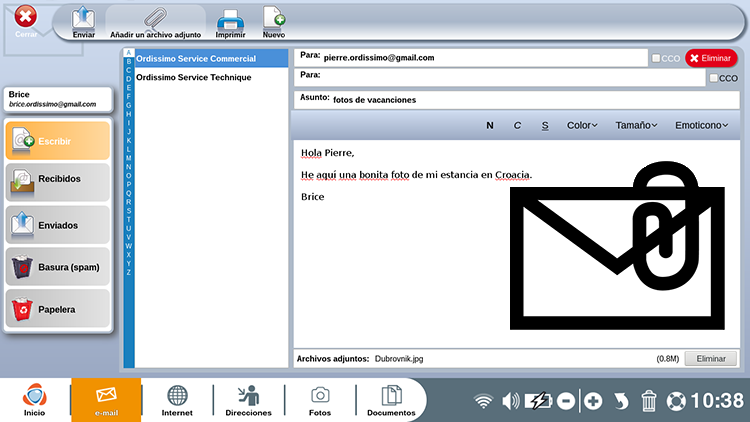Open Documentos from taskbar
Viewport: 750px width, 422px height.
click(391, 400)
